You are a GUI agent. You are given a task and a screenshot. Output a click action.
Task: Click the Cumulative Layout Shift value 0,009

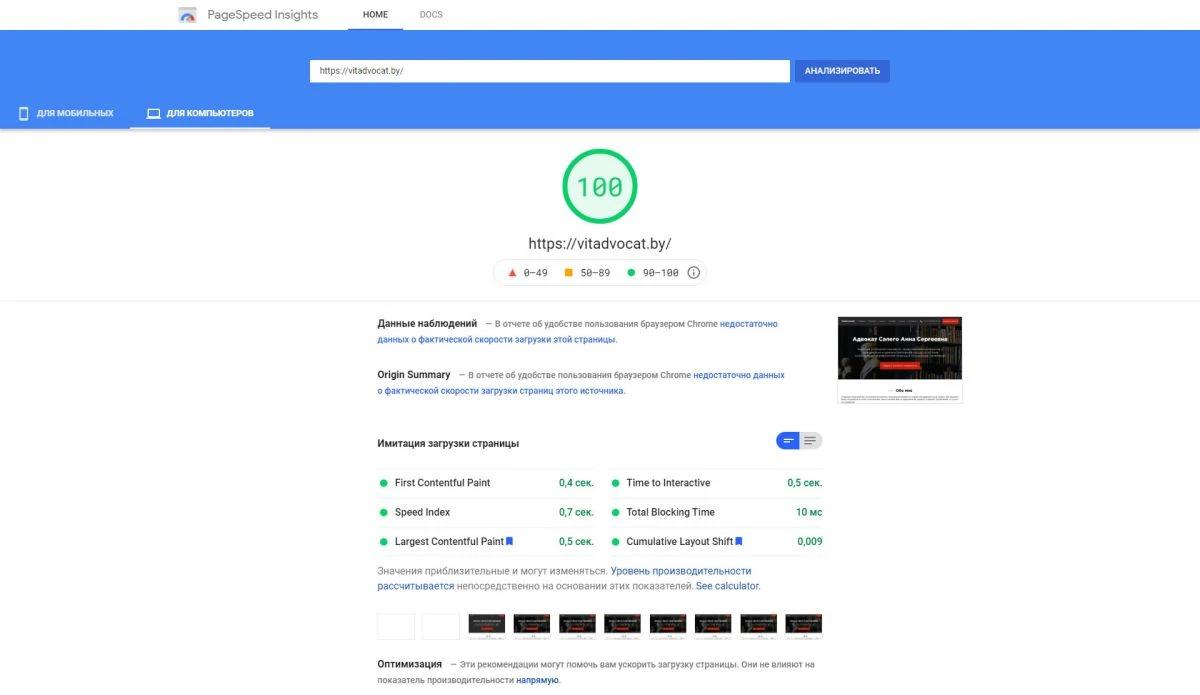point(810,542)
